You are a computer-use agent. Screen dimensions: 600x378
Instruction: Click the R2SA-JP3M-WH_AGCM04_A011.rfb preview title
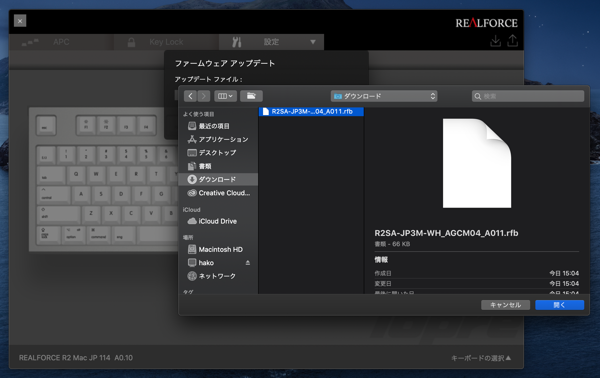446,233
